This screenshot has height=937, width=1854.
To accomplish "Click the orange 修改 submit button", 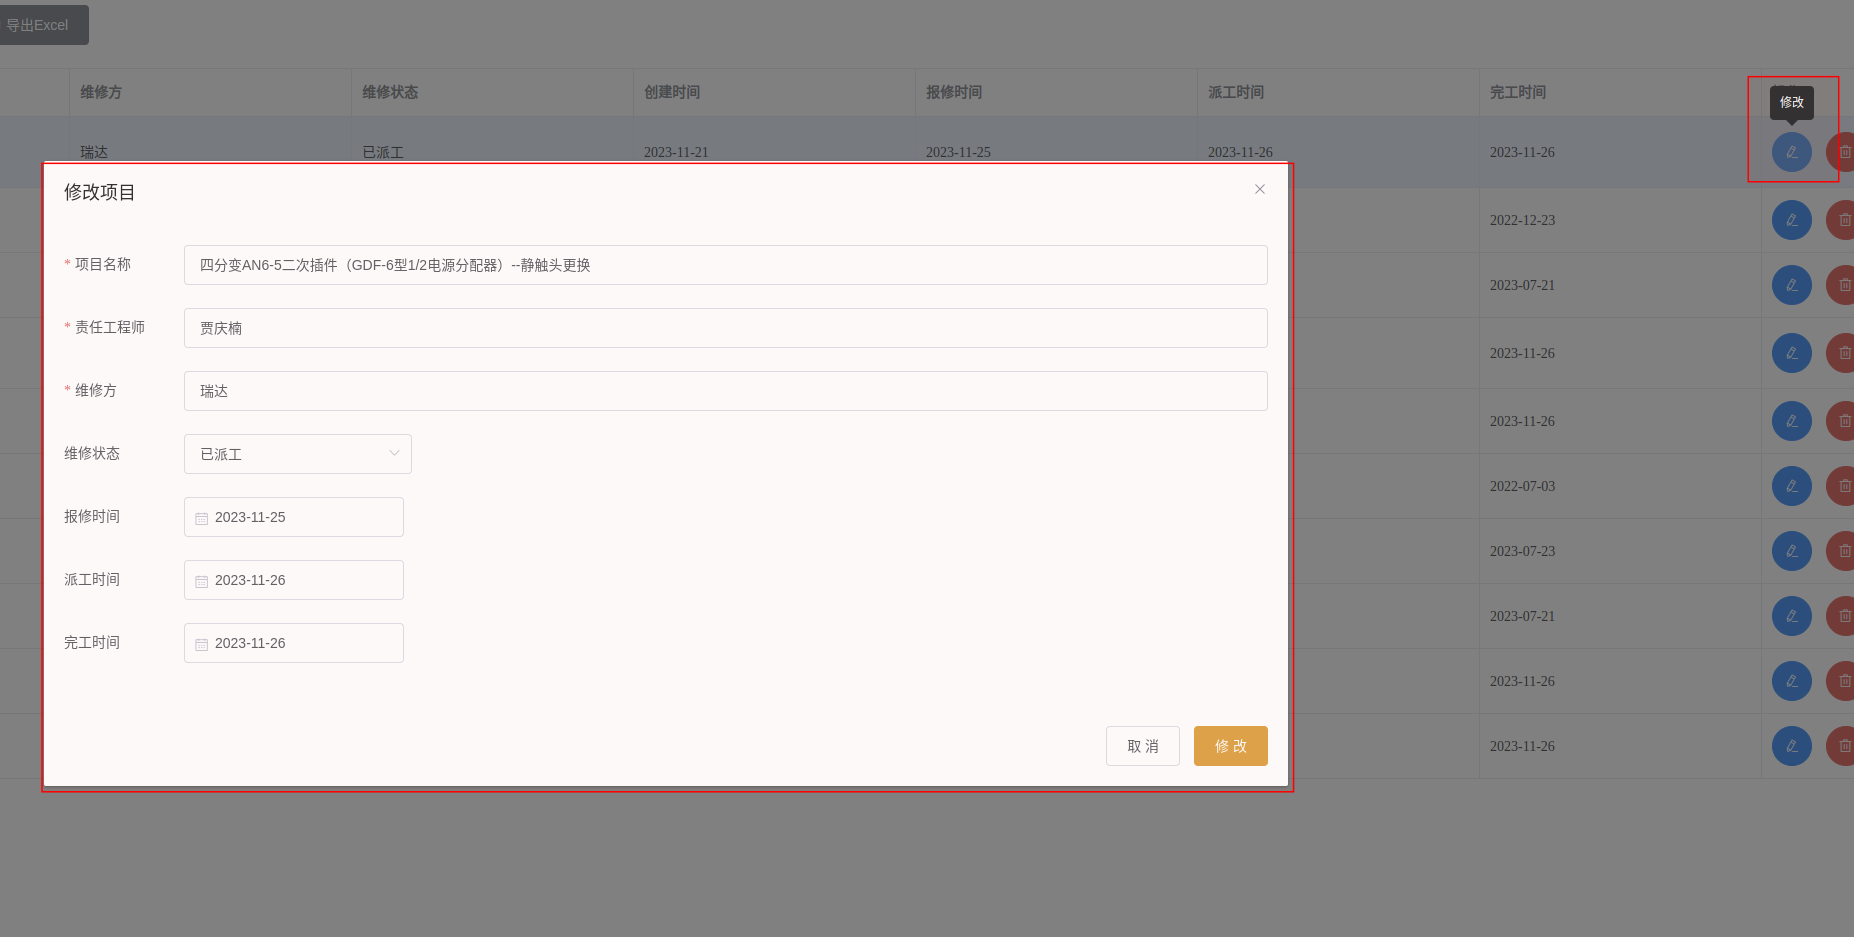I will 1230,746.
